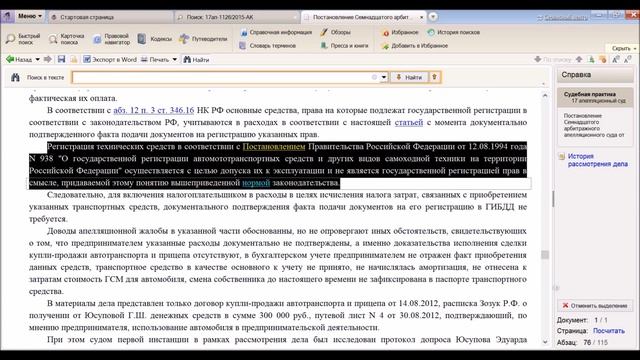The height and width of the screenshot is (360, 640).
Task: Open the Избранное list
Action: (x=400, y=32)
